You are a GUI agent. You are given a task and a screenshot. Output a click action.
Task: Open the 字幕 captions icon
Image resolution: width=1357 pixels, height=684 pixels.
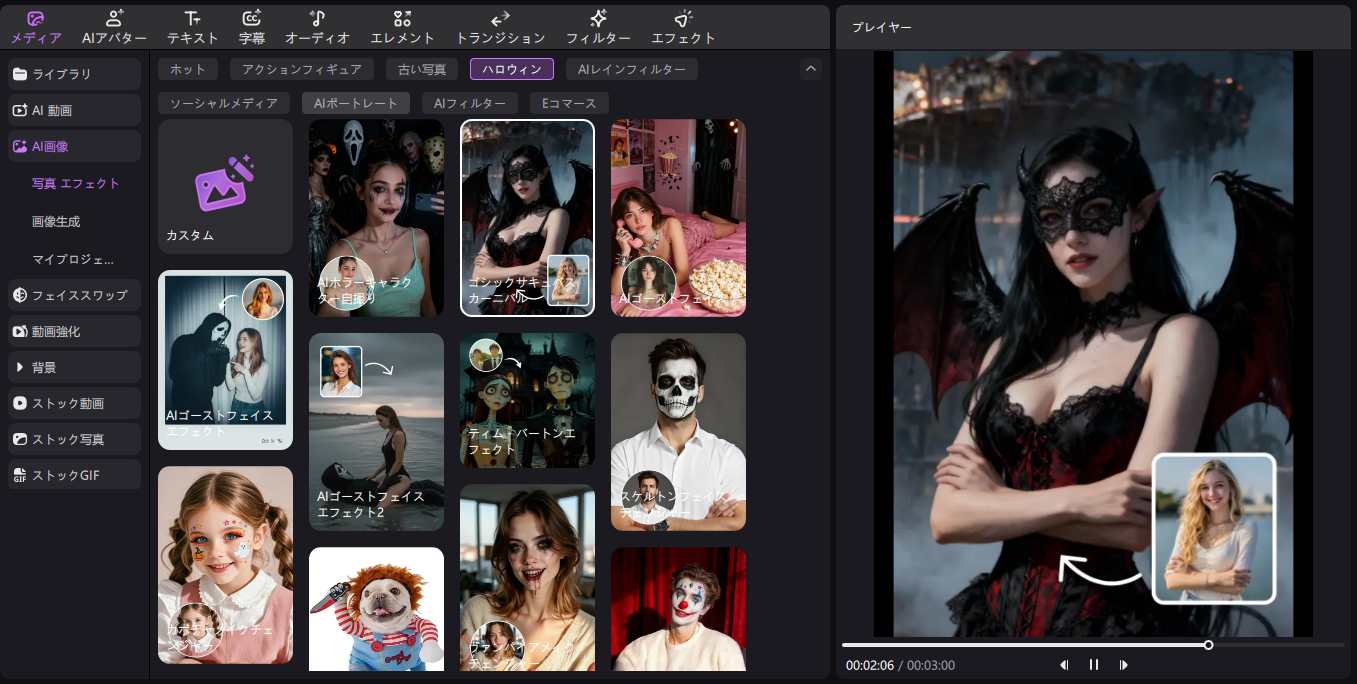pyautogui.click(x=252, y=18)
